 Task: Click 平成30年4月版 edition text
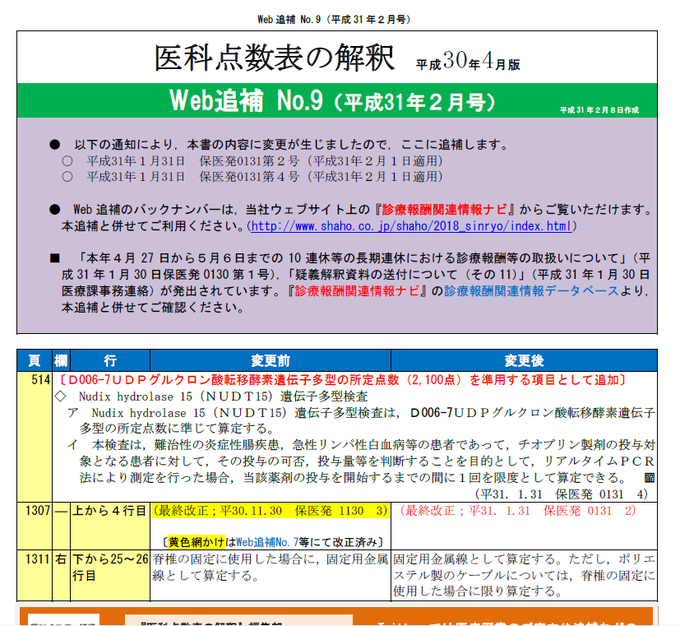(x=468, y=61)
